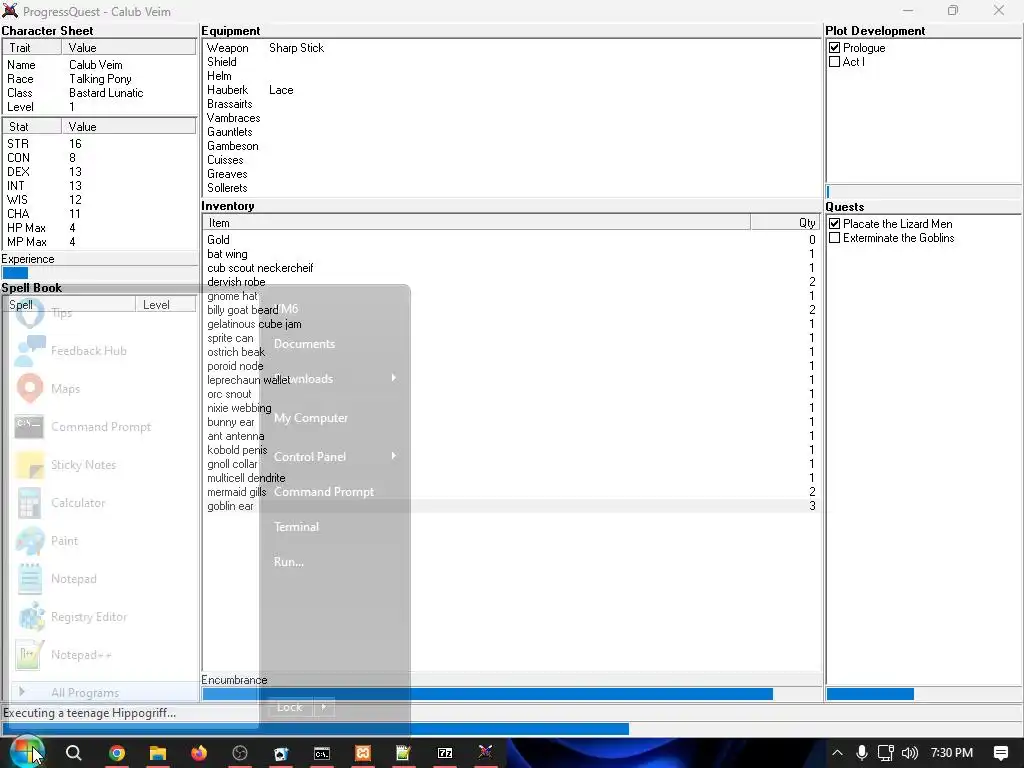The width and height of the screenshot is (1024, 768).
Task: Open Sticky Notes from Start menu
Action: pos(83,464)
